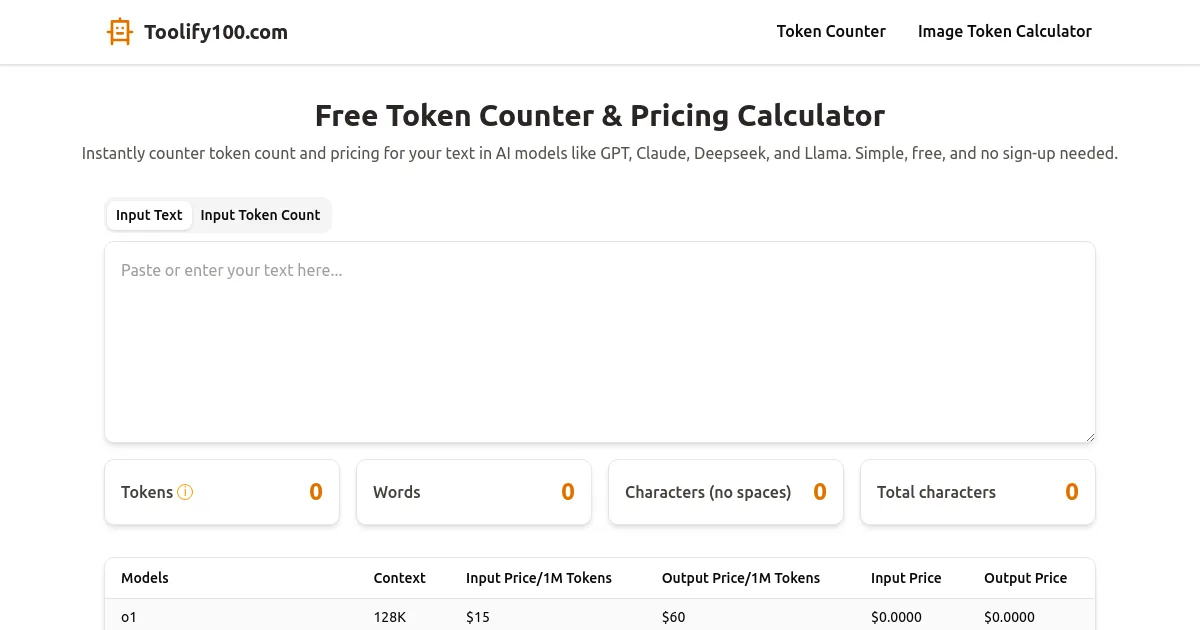Focus the paste or enter text box
The height and width of the screenshot is (630, 1200).
(600, 342)
